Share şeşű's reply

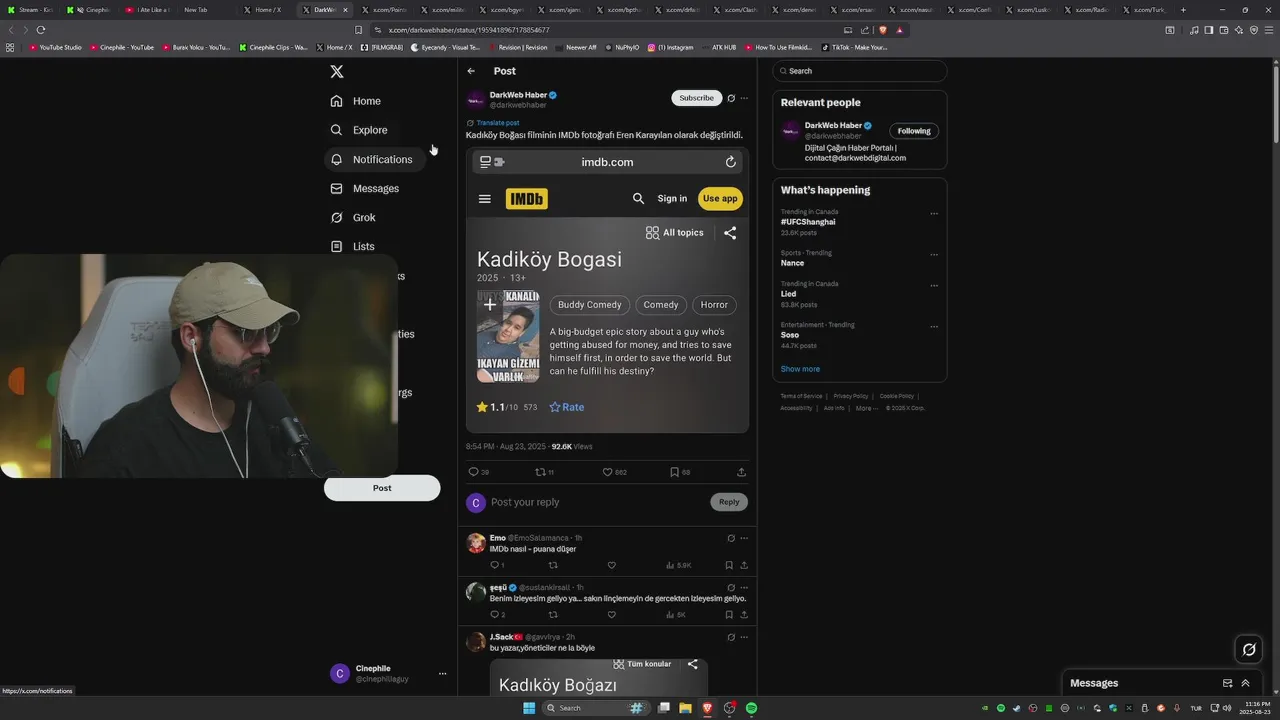[744, 615]
